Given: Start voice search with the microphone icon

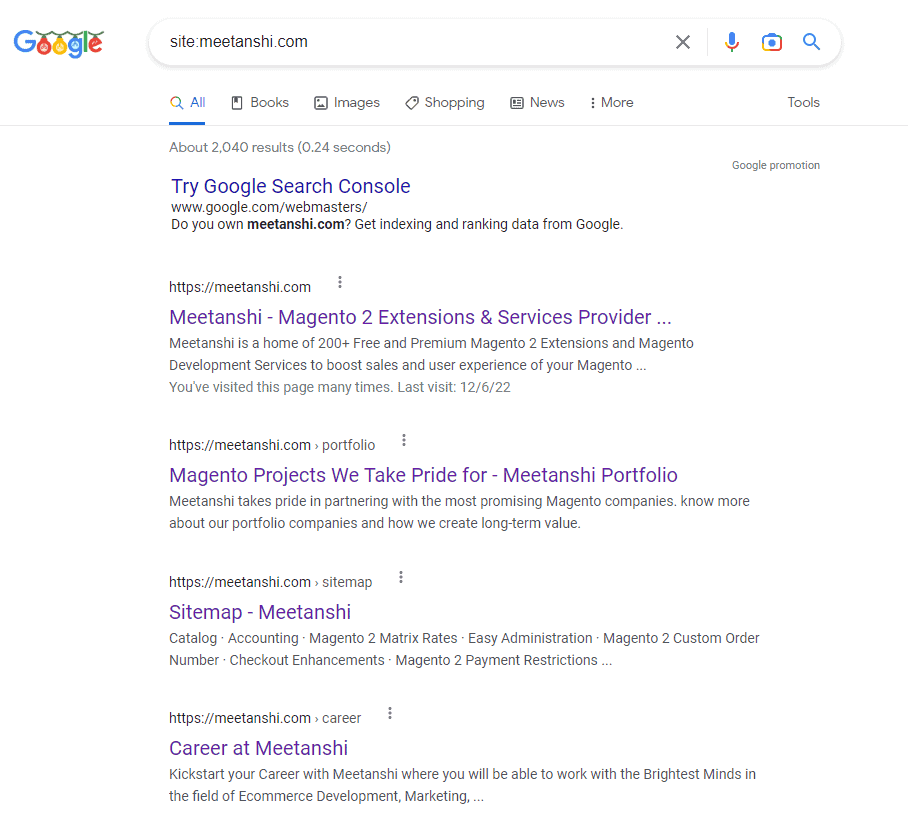Looking at the screenshot, I should click(732, 42).
